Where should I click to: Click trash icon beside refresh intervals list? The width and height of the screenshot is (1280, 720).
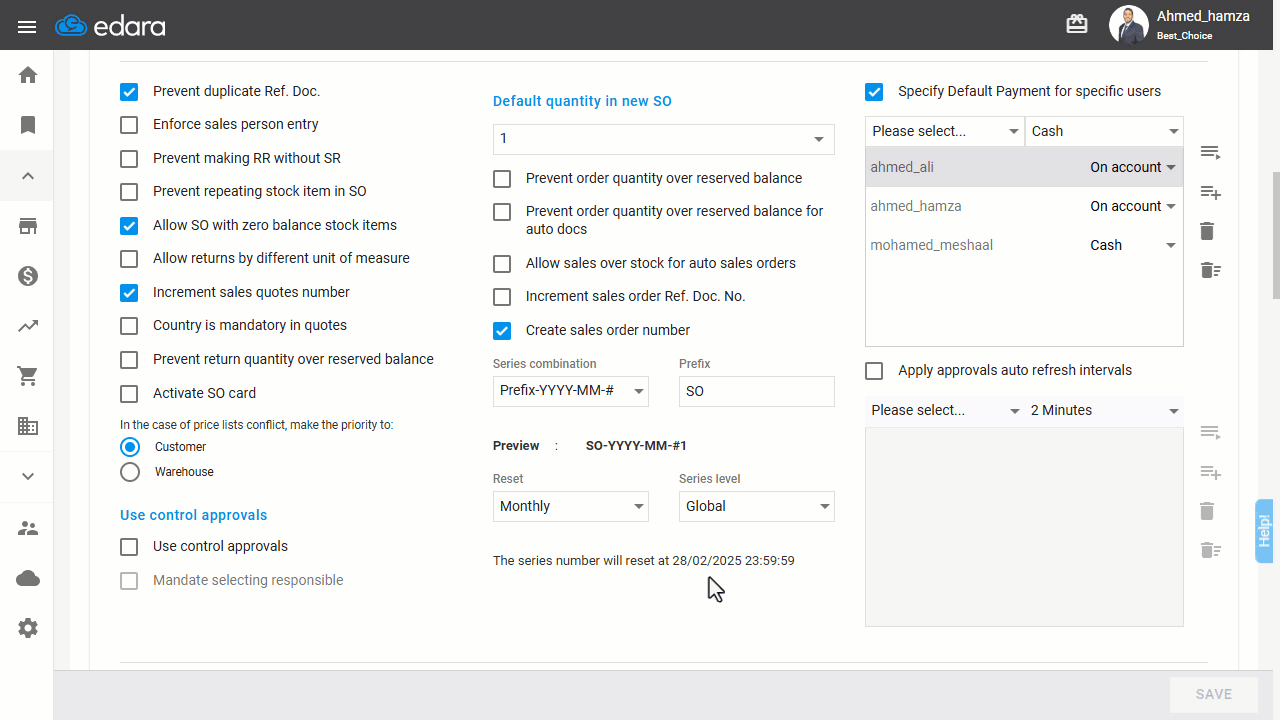[1207, 511]
